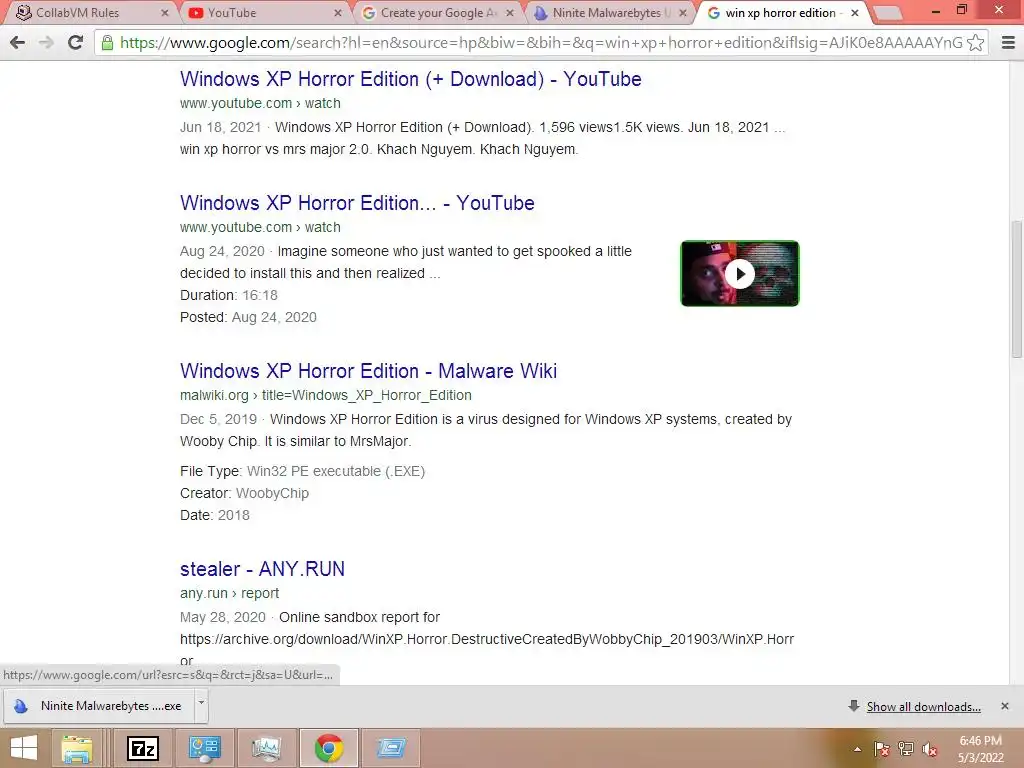Click the download arrow icon beside Show all downloads
Viewport: 1024px width, 768px height.
[x=853, y=706]
